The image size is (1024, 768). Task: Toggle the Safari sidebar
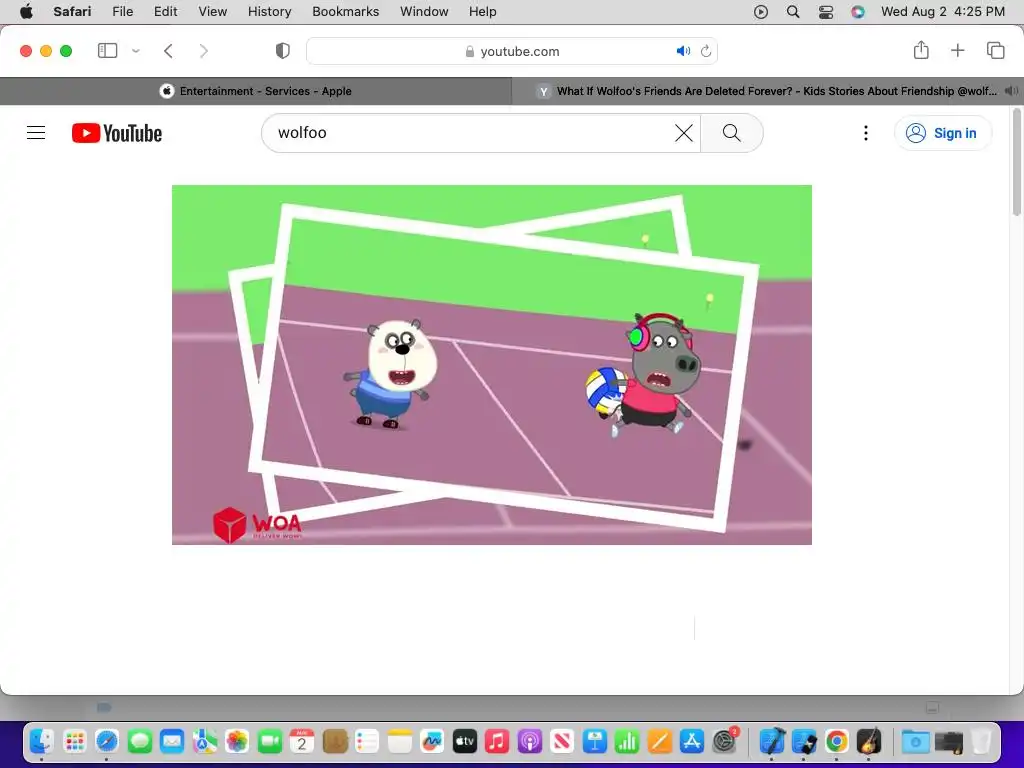tap(107, 51)
